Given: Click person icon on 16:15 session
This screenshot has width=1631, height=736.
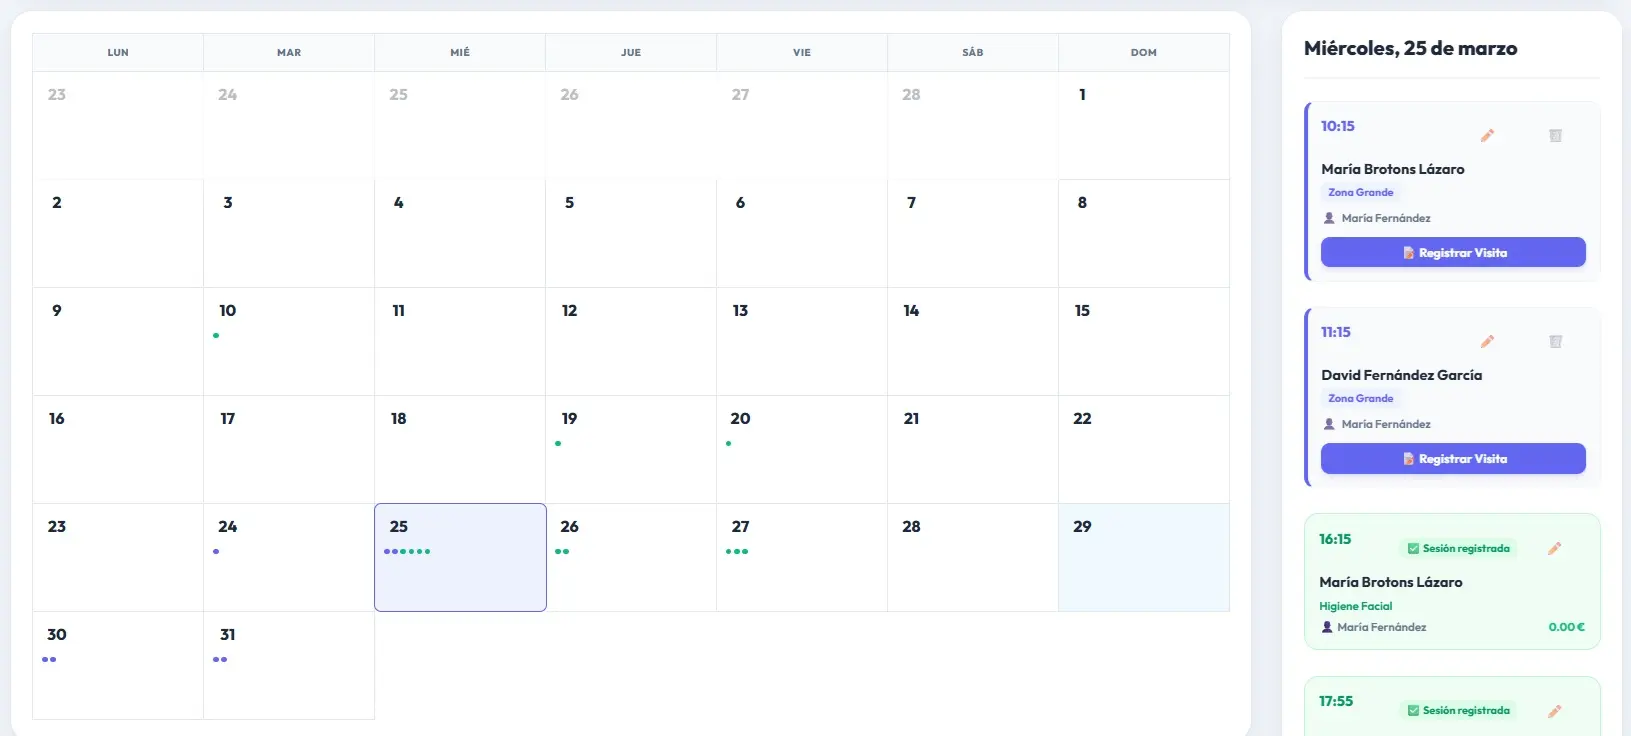Looking at the screenshot, I should pyautogui.click(x=1327, y=627).
